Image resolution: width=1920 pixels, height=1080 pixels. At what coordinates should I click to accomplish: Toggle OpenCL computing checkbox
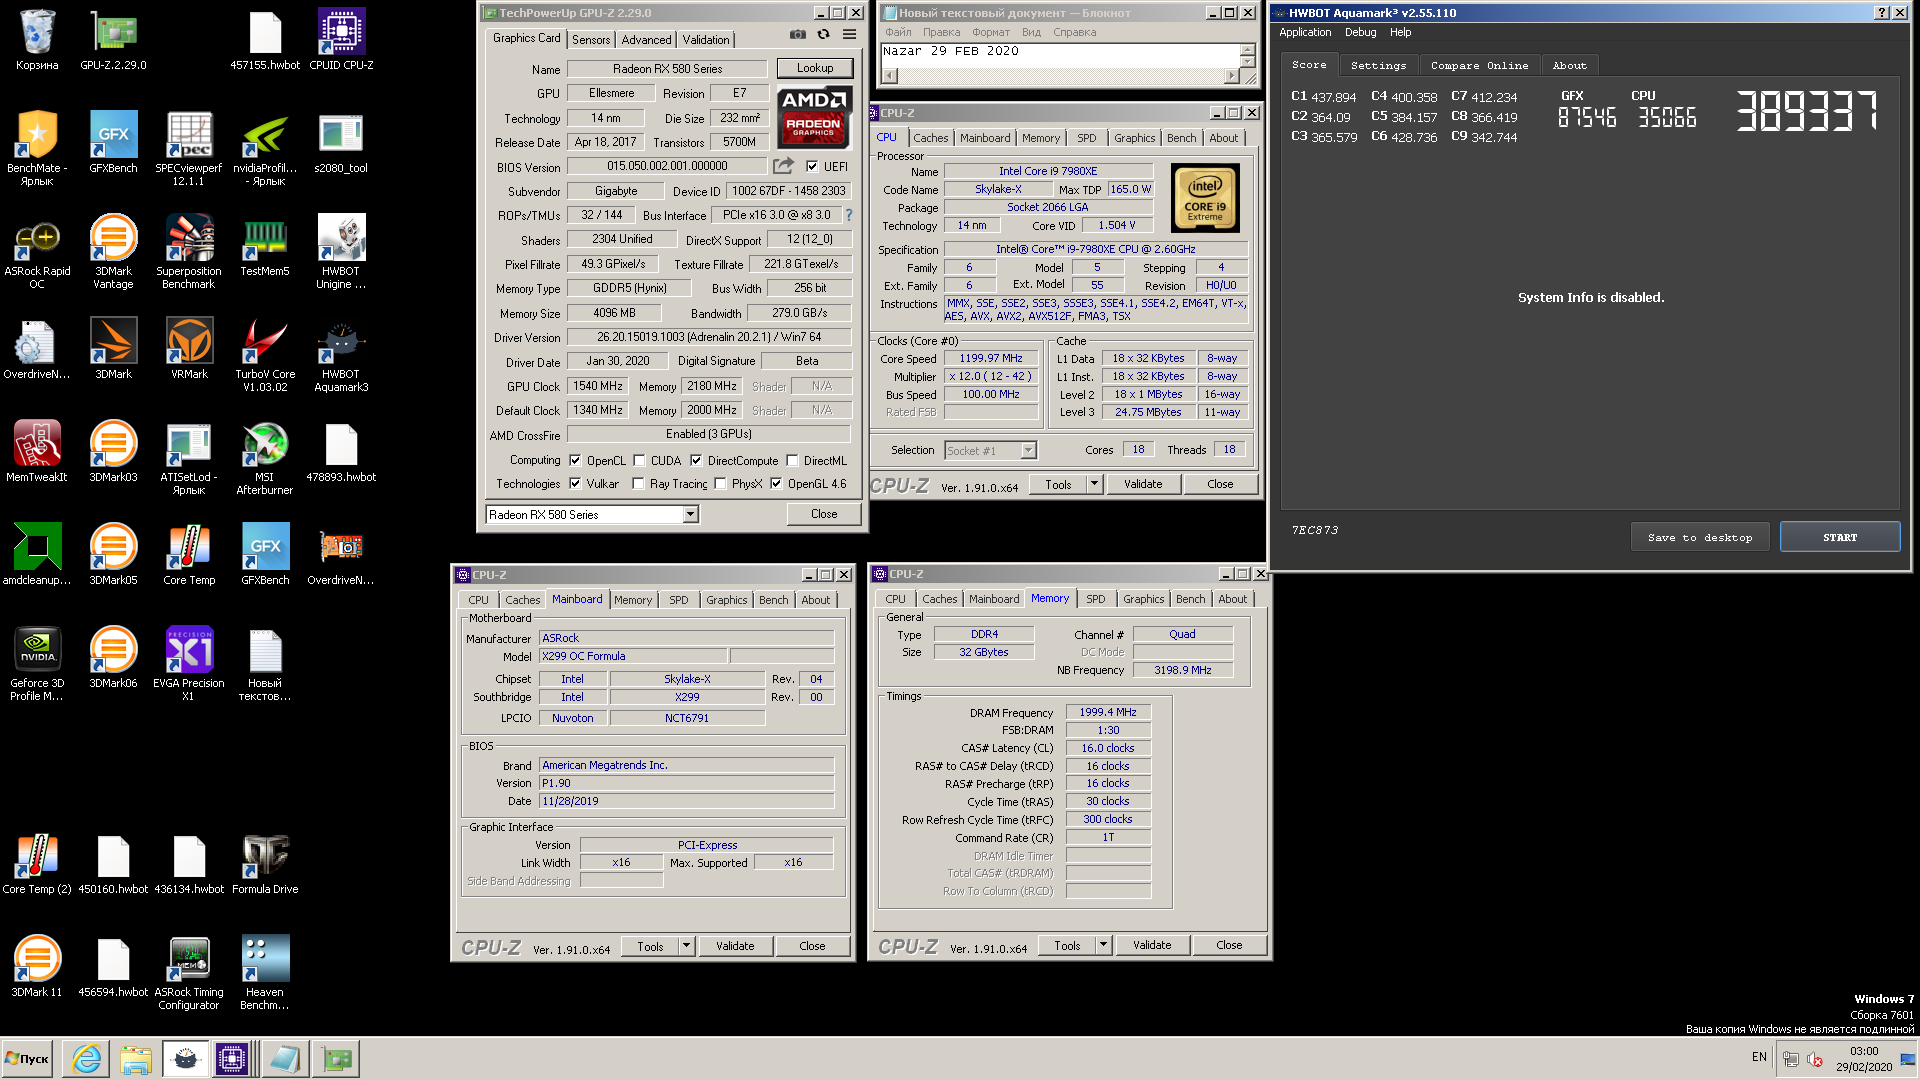coord(575,461)
